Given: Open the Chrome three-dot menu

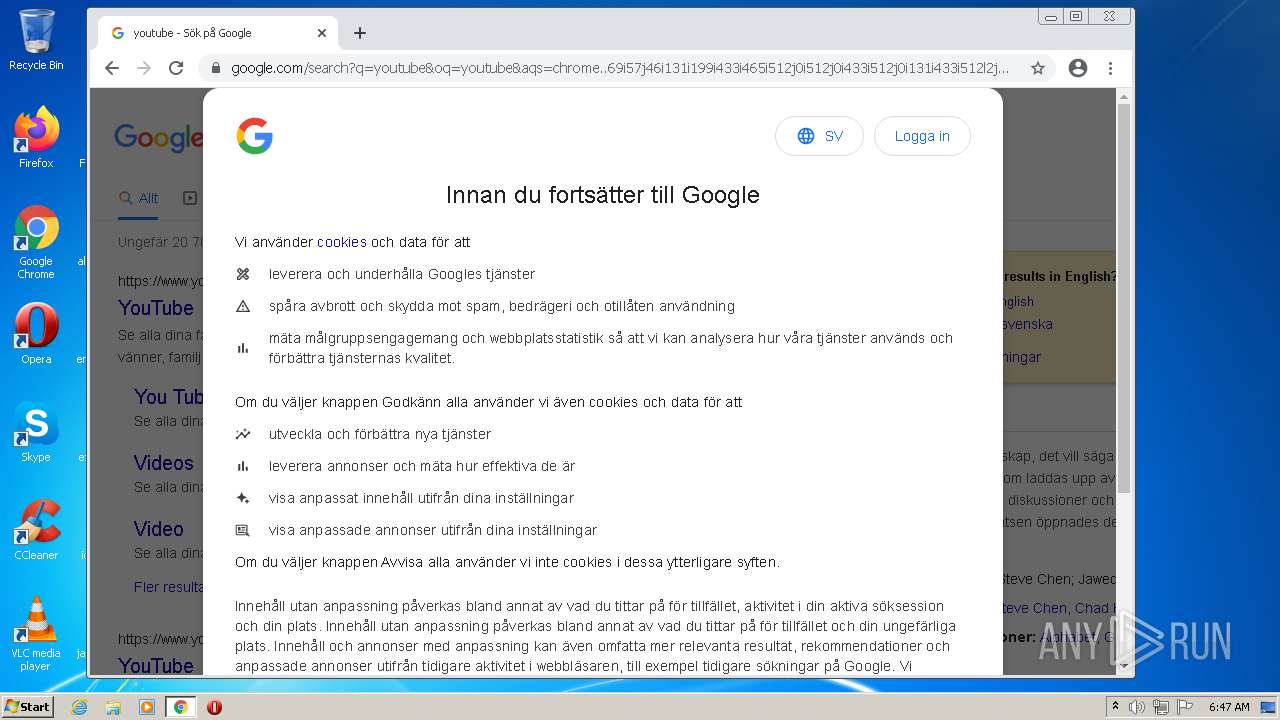Looking at the screenshot, I should (x=1110, y=68).
